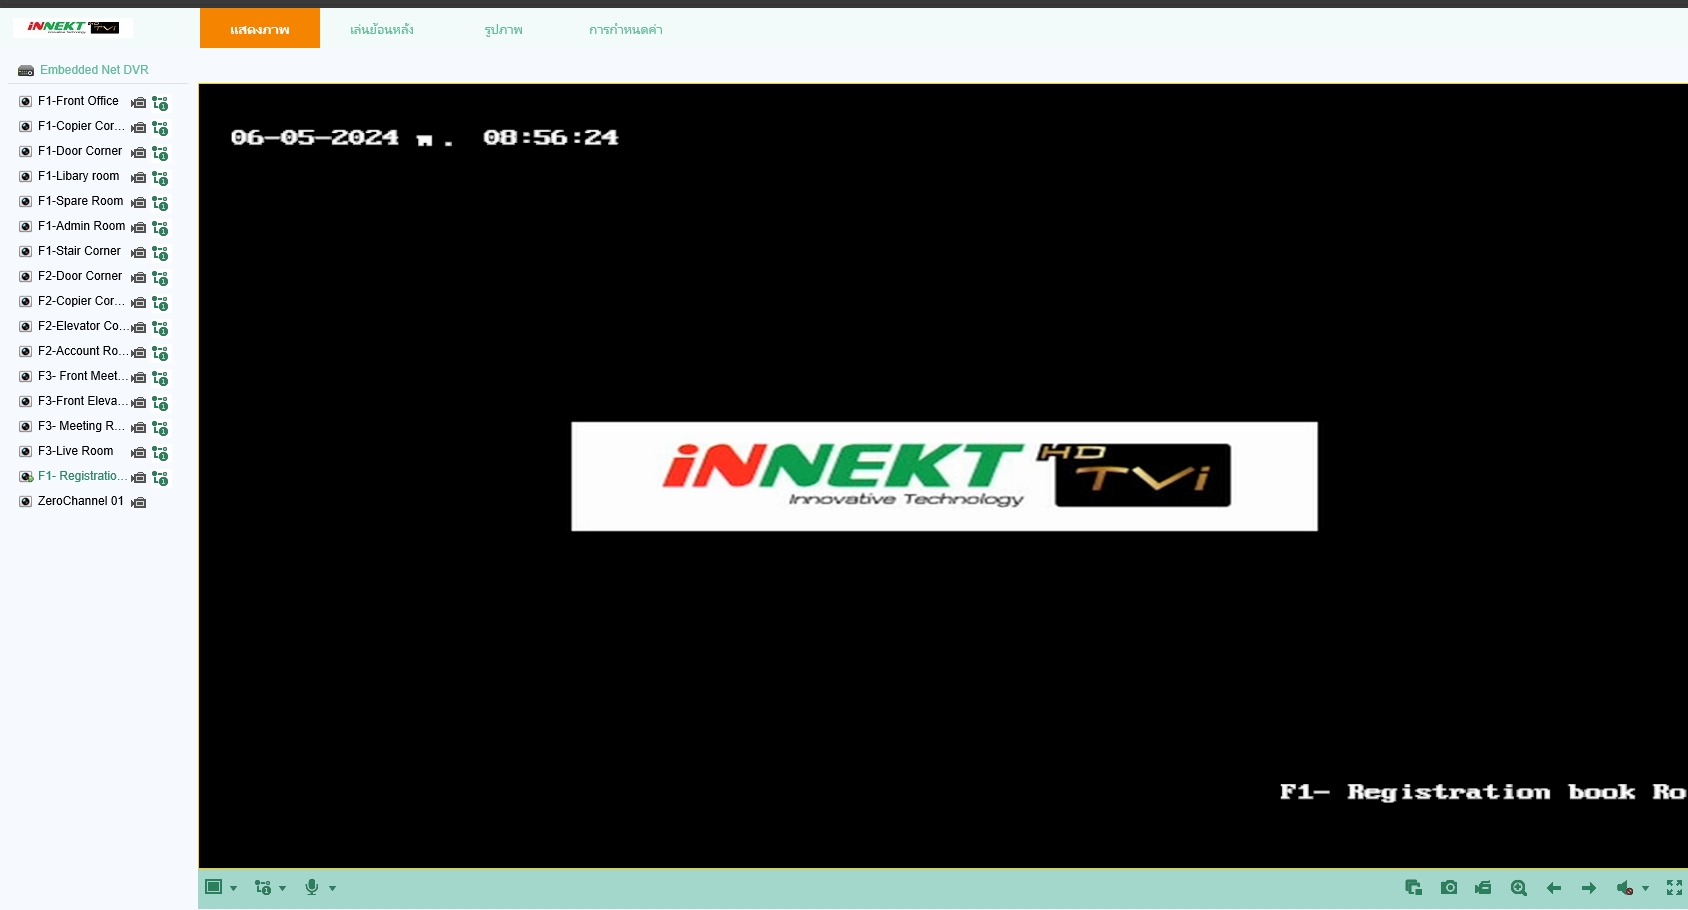Screen dimensions: 1688x910
Task: Toggle the muted speaker audio icon
Action: (1625, 888)
